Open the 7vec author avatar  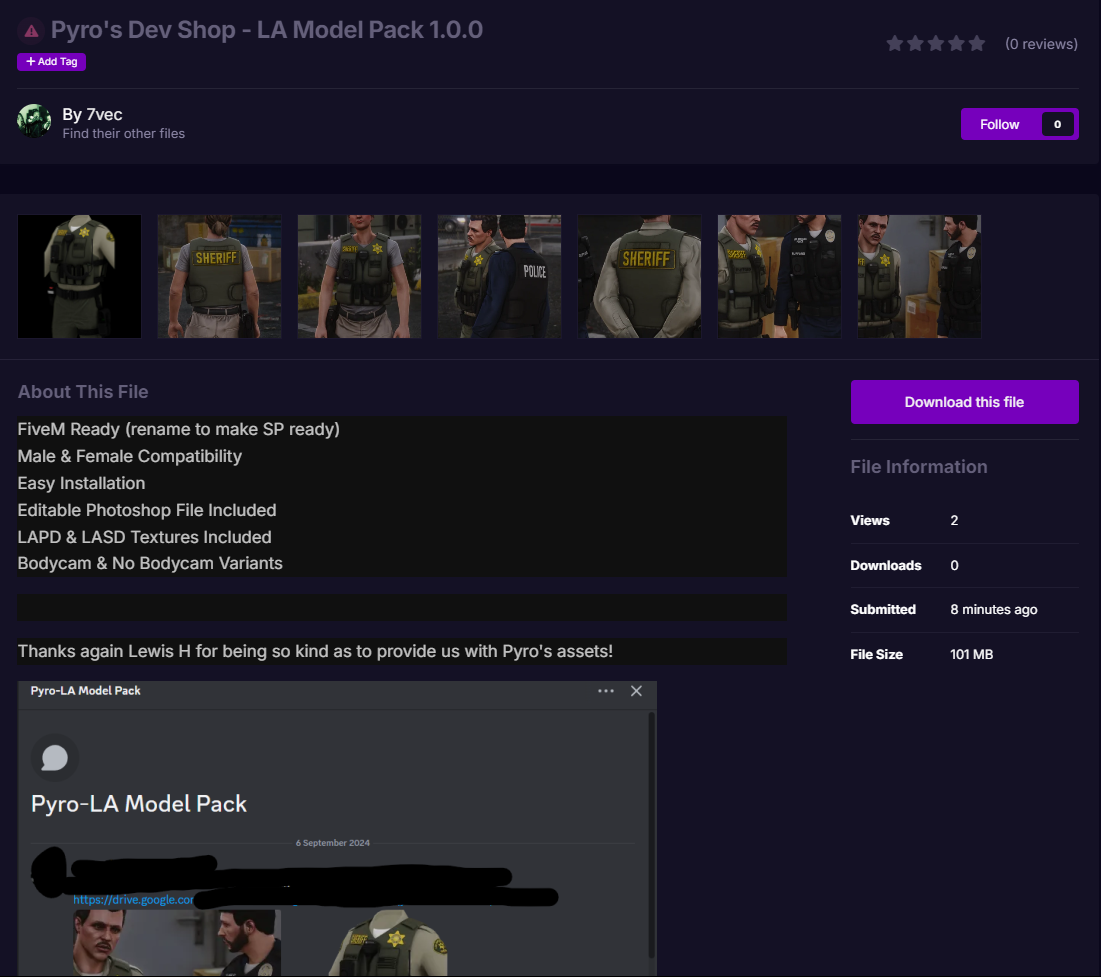pos(34,121)
